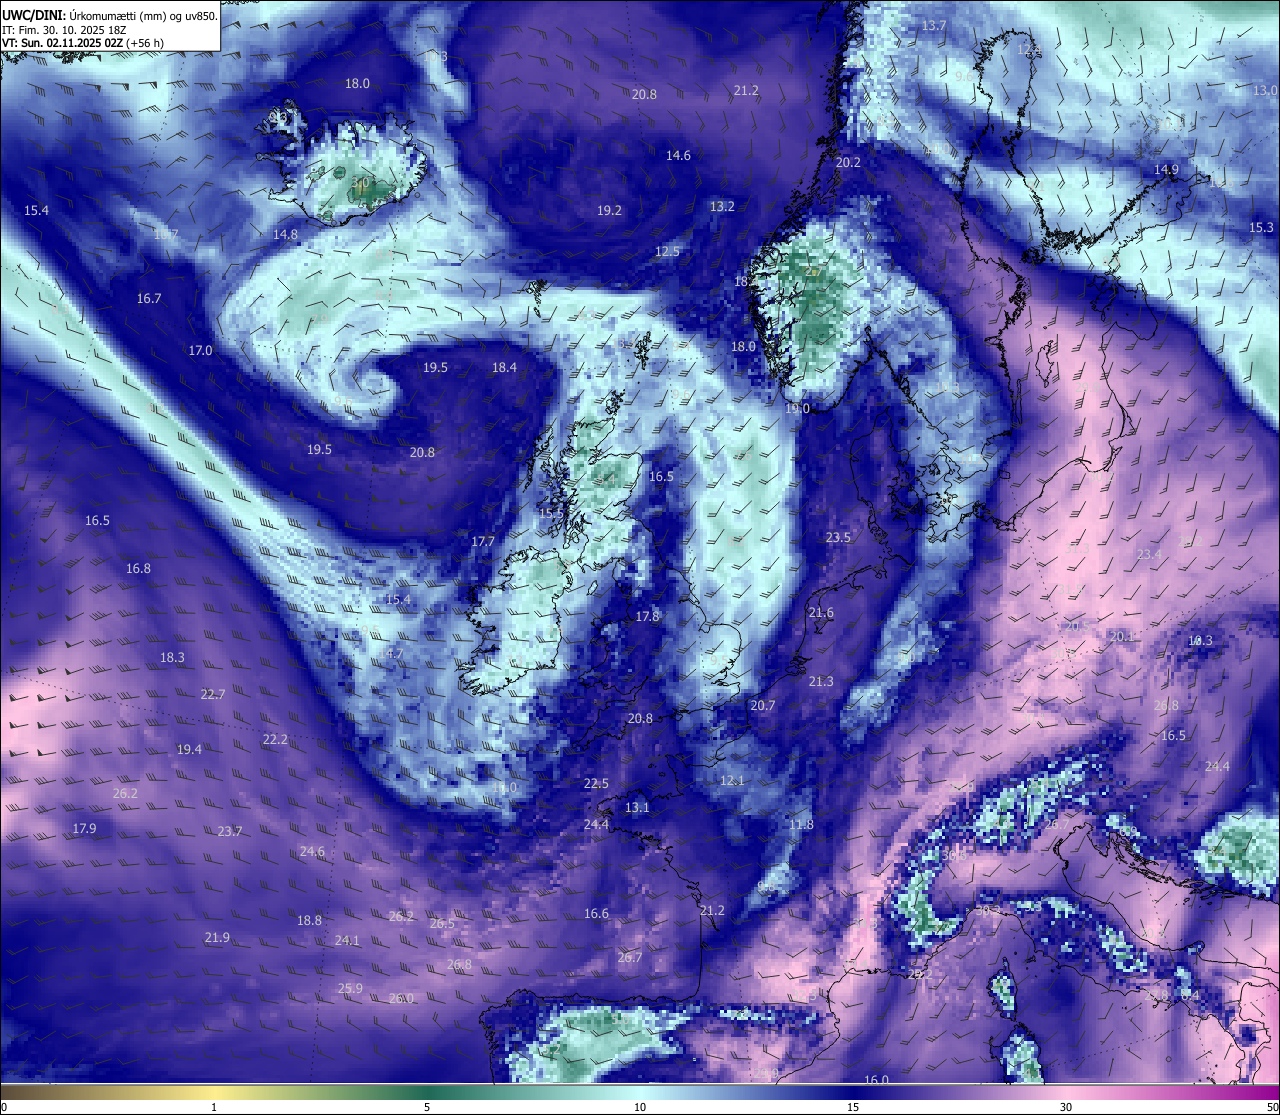Click the 18.8 value on the map
Viewport: 1280px width, 1115px height.
(x=309, y=920)
